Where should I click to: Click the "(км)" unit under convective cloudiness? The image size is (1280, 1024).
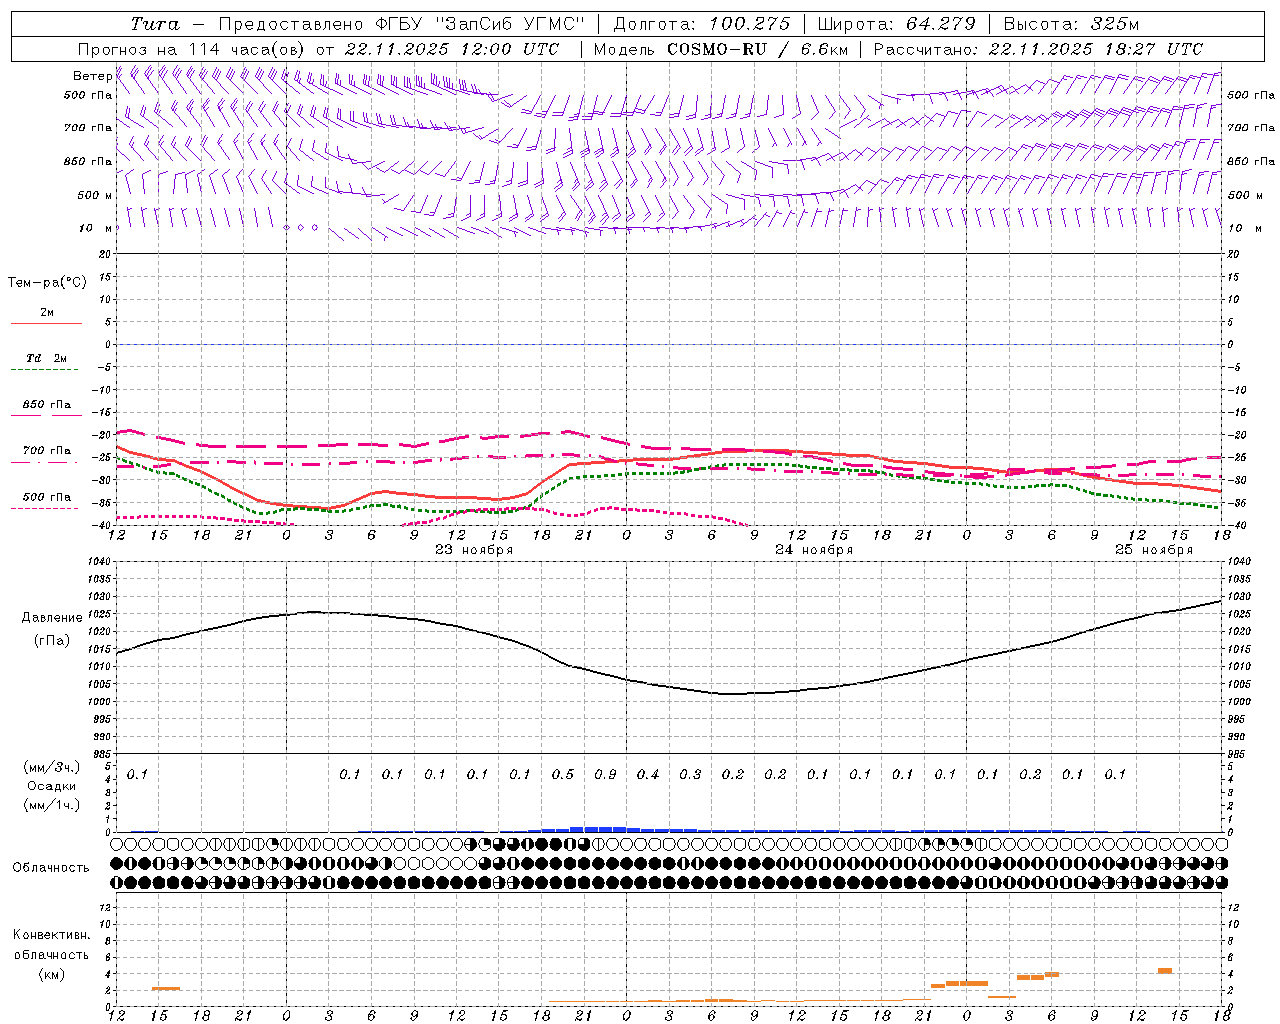click(52, 974)
